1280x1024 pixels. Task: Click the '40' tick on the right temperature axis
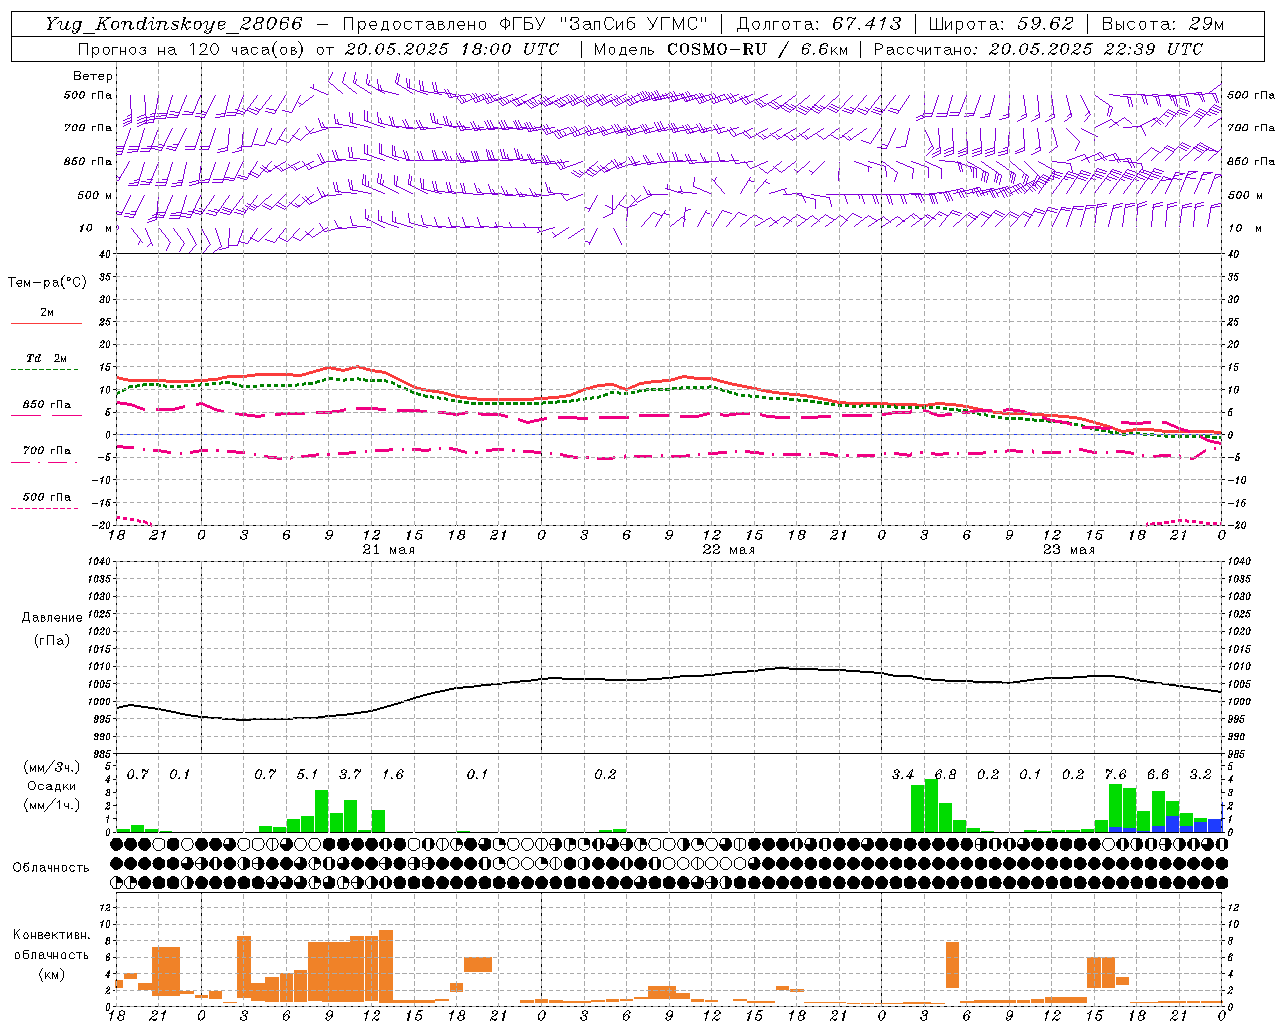tap(1233, 254)
